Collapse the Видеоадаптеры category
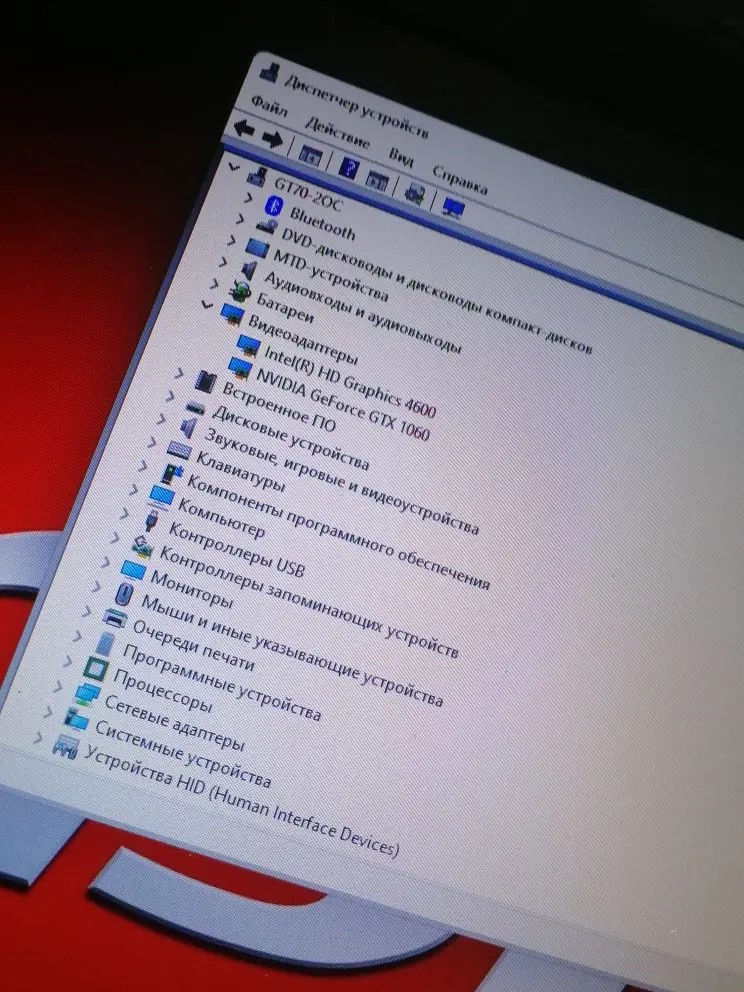 [206, 304]
